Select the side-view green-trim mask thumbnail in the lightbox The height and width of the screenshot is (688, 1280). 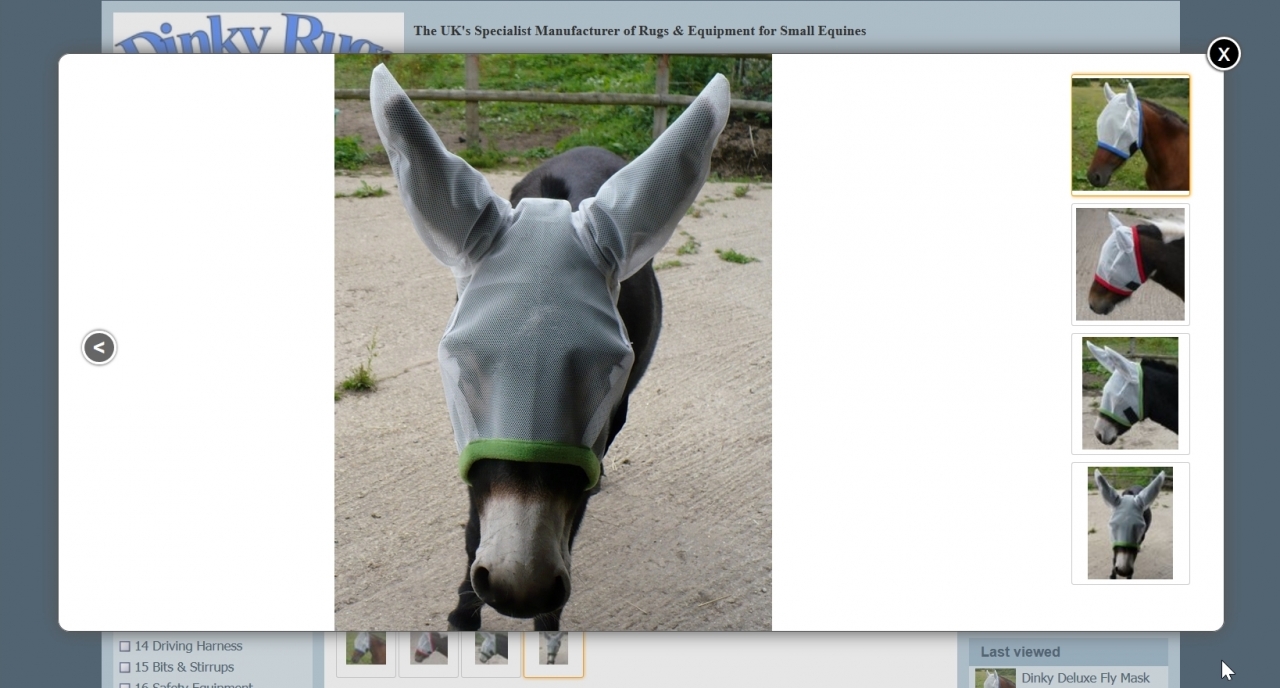(x=1130, y=393)
